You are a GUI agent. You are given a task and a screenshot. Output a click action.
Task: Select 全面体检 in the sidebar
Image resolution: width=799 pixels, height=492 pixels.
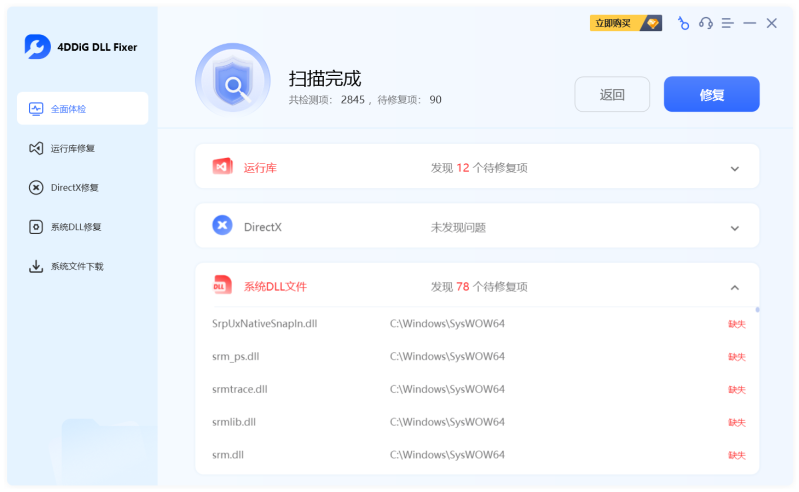coord(83,108)
